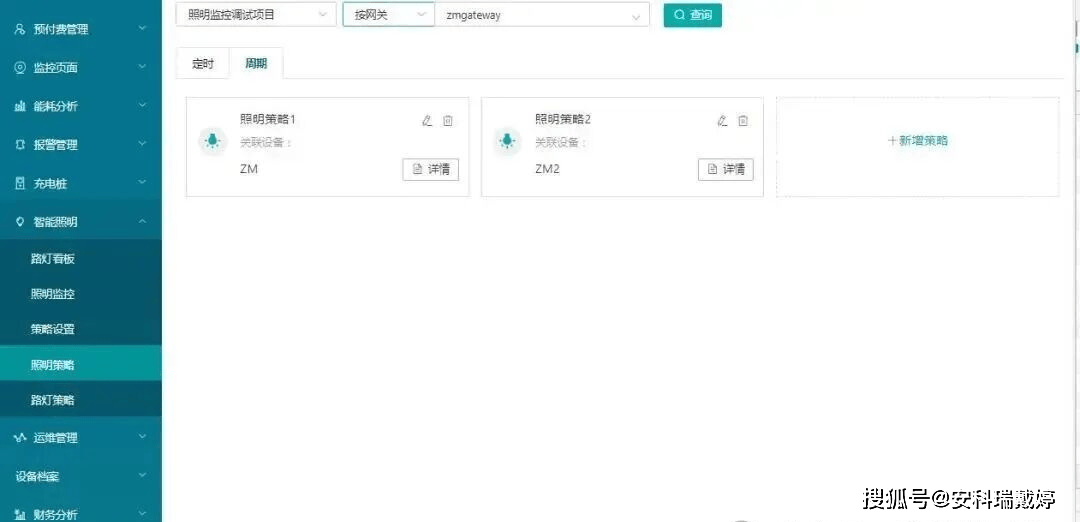This screenshot has height=522, width=1080.
Task: Expand the 监控页面 menu chevron
Action: tap(142, 67)
